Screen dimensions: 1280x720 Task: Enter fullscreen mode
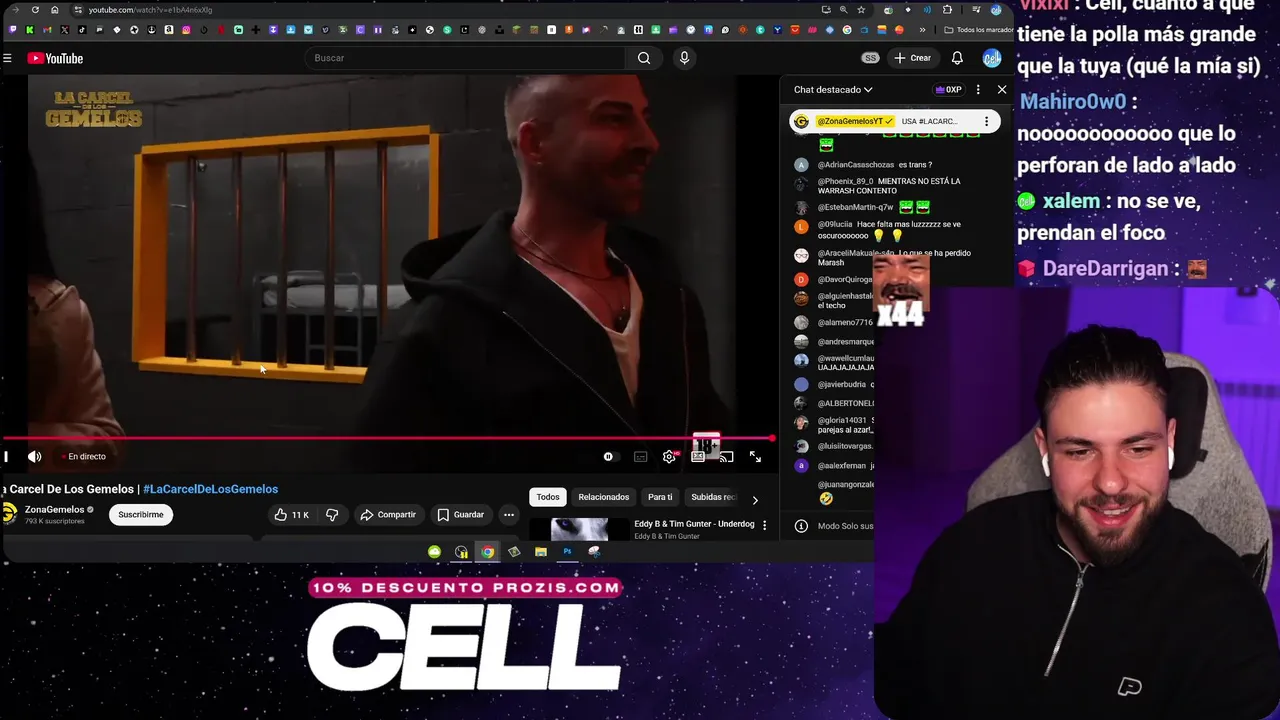click(755, 457)
